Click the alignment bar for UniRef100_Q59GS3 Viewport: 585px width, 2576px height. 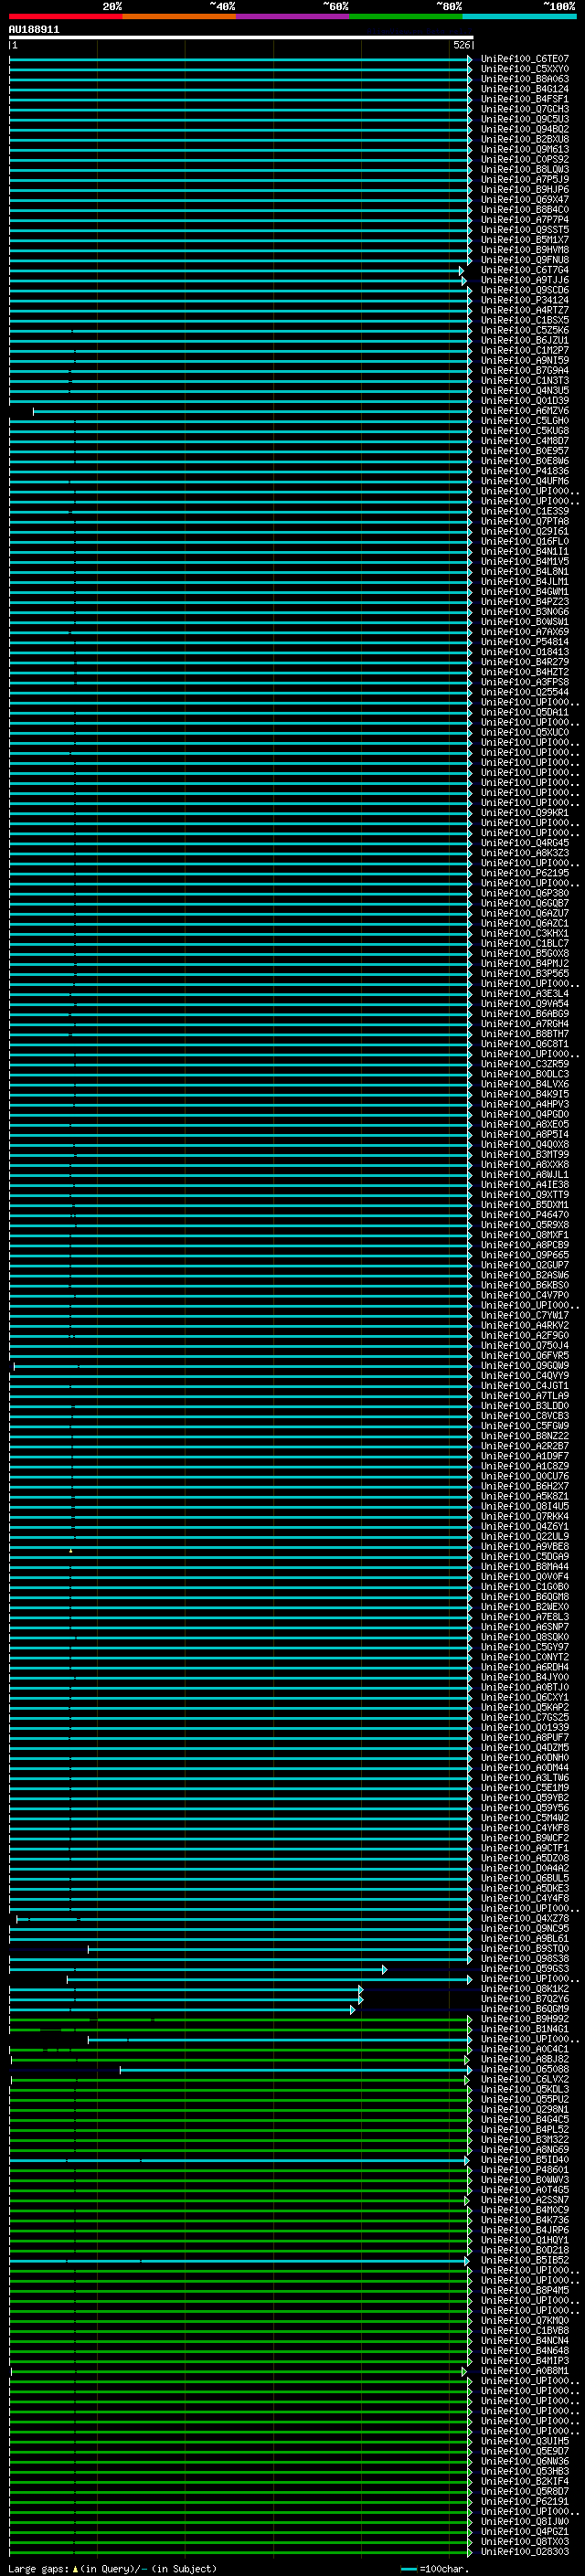(198, 1969)
